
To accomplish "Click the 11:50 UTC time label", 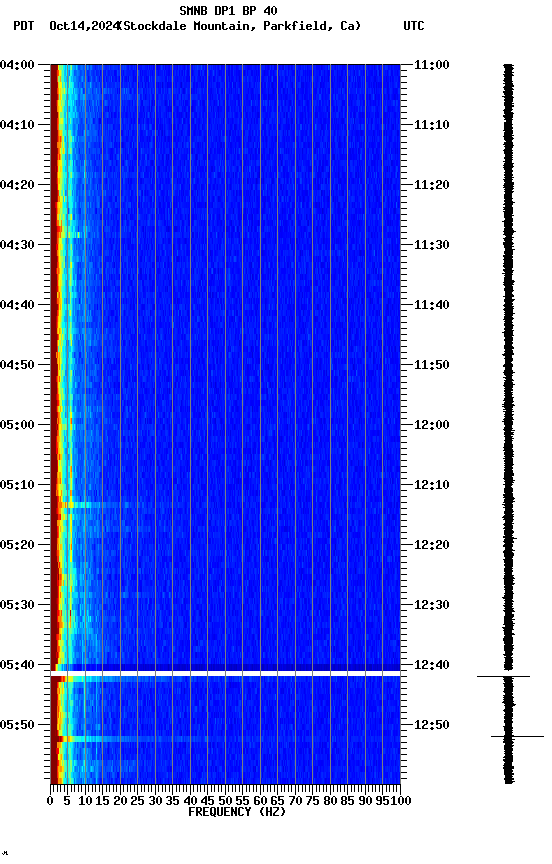I will 432,365.
